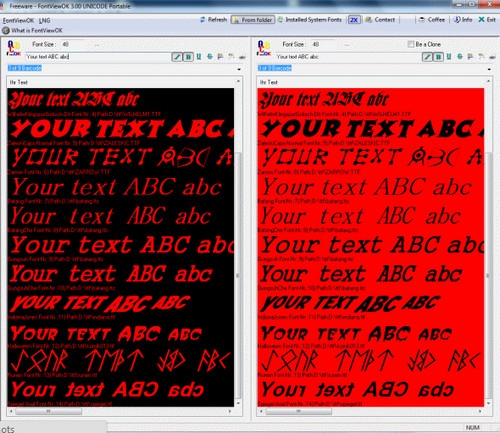Show Installed System Fonts
Screen dimensions: 500x433
pyautogui.click(x=310, y=20)
